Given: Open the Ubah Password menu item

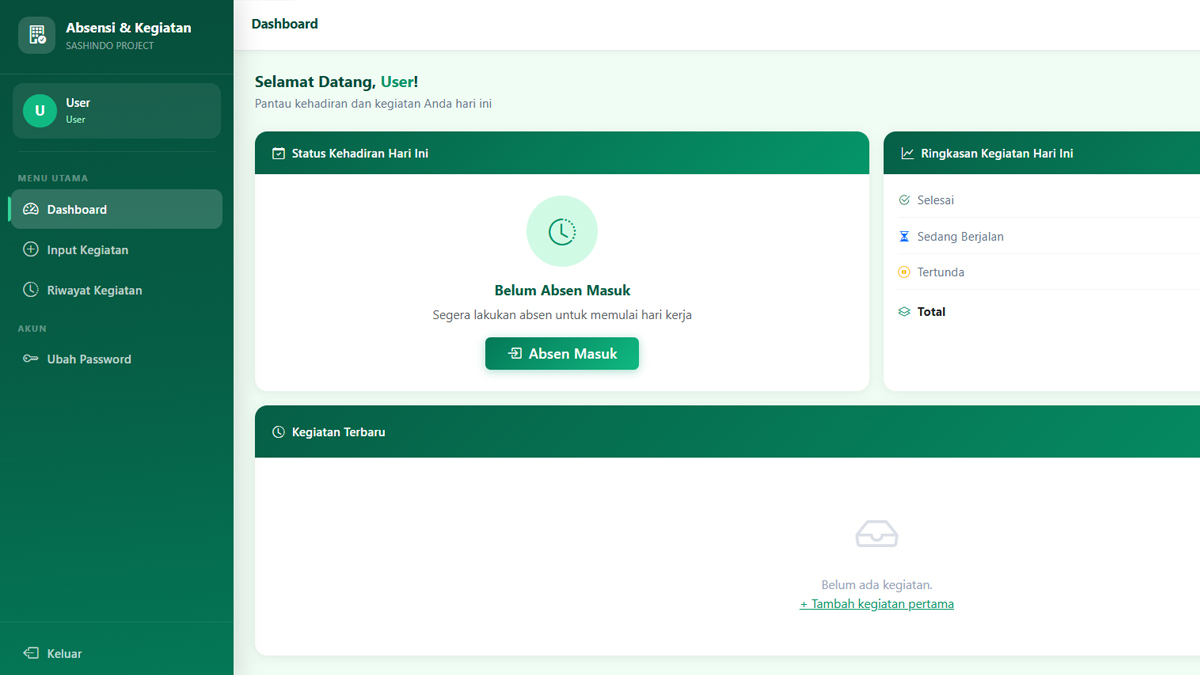Looking at the screenshot, I should [x=115, y=359].
